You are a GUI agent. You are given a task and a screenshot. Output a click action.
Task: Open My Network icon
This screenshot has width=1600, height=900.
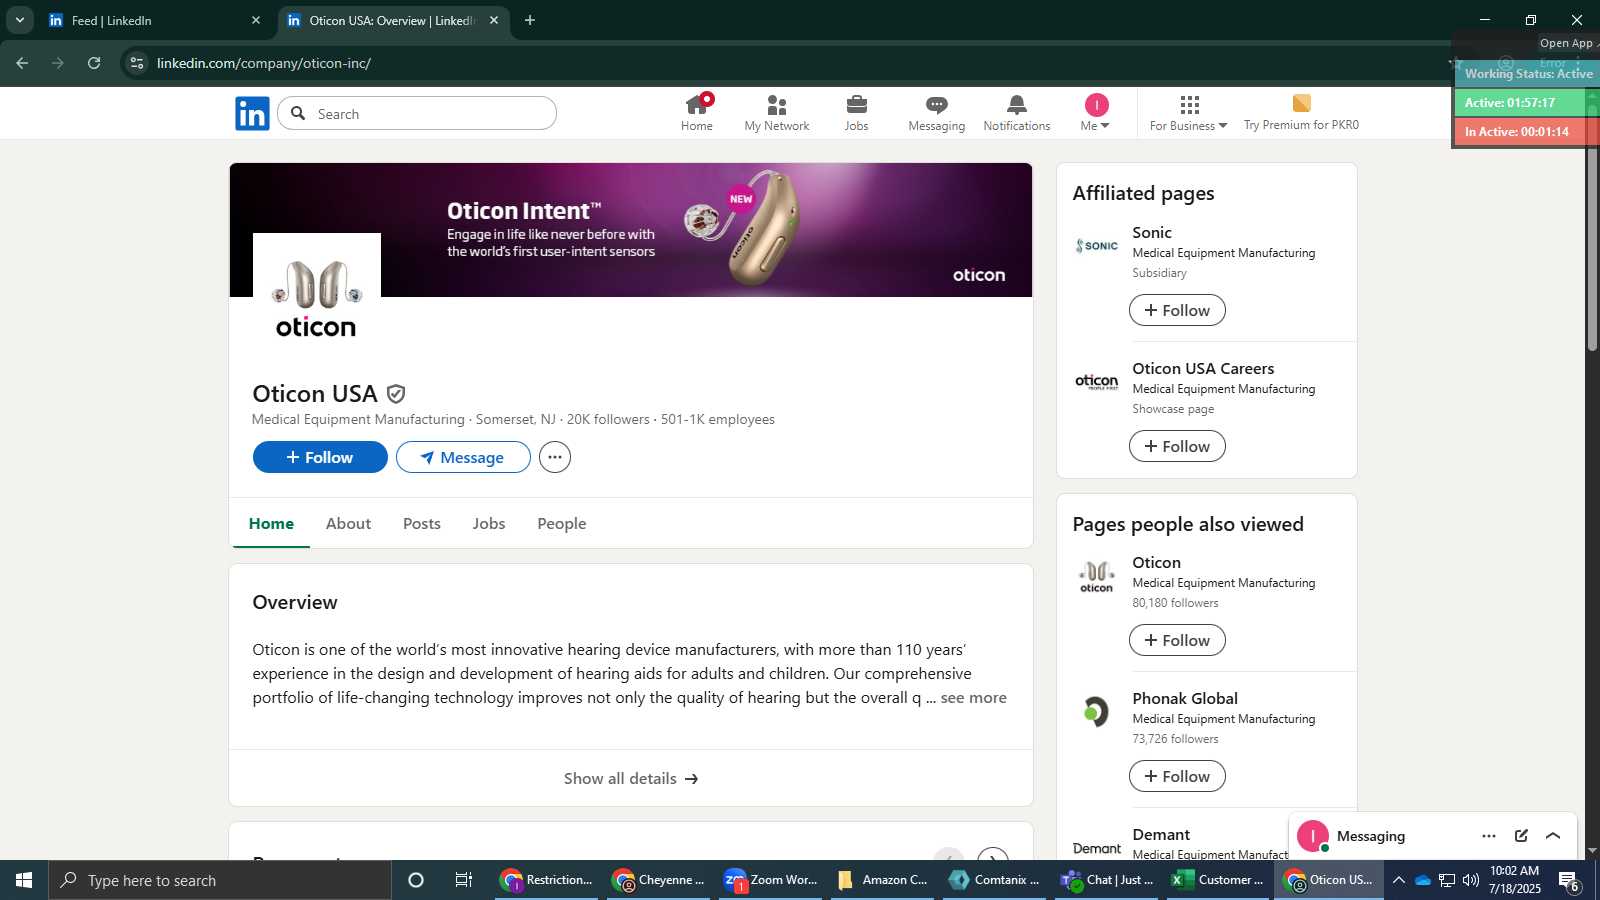pos(777,113)
